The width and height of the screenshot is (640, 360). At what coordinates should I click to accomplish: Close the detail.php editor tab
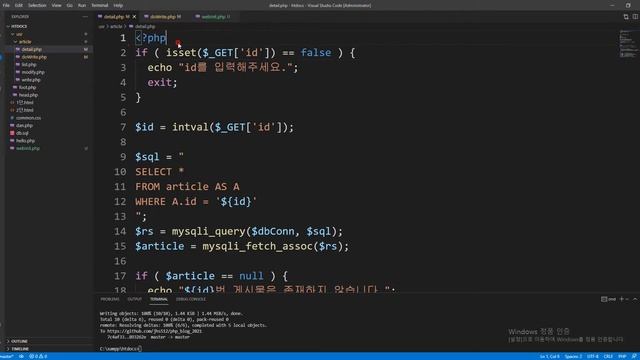pos(134,17)
